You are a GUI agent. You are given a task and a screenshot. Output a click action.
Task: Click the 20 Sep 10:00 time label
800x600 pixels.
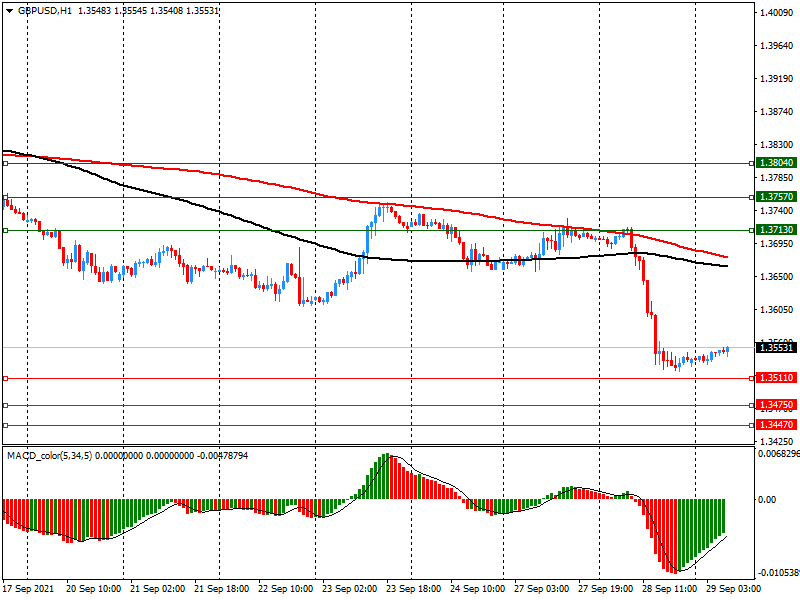[93, 588]
